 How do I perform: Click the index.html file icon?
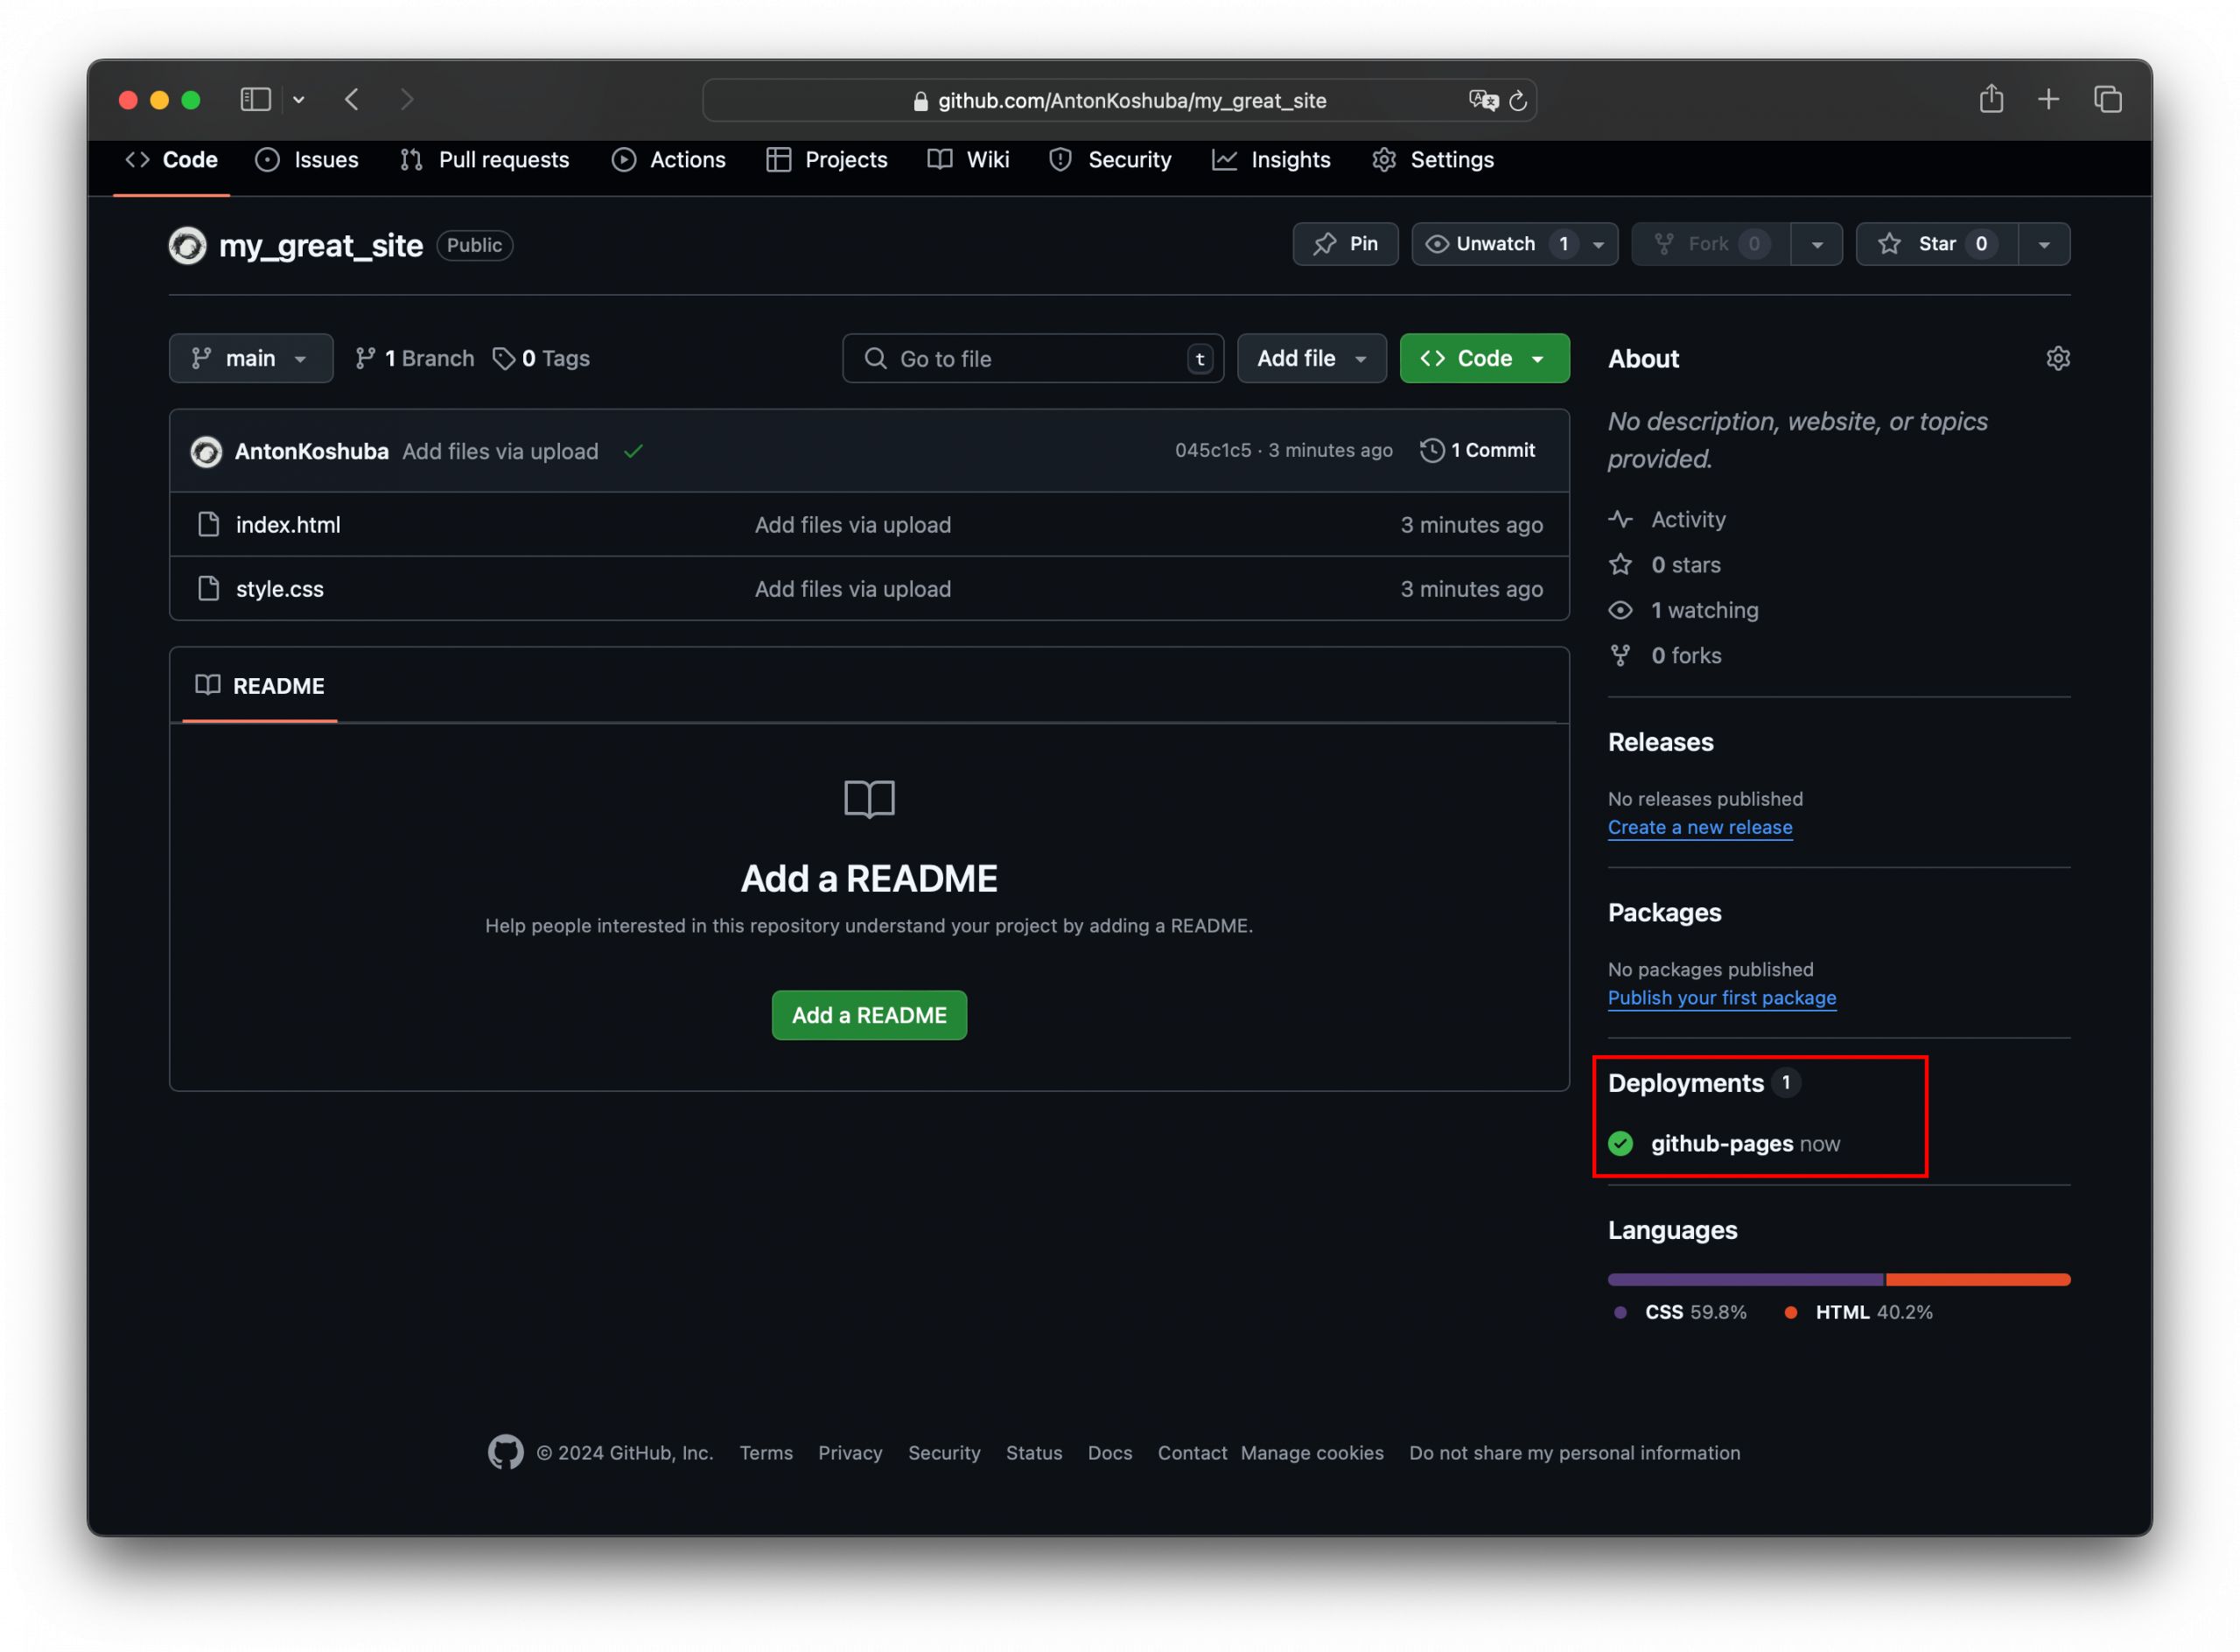pyautogui.click(x=208, y=525)
